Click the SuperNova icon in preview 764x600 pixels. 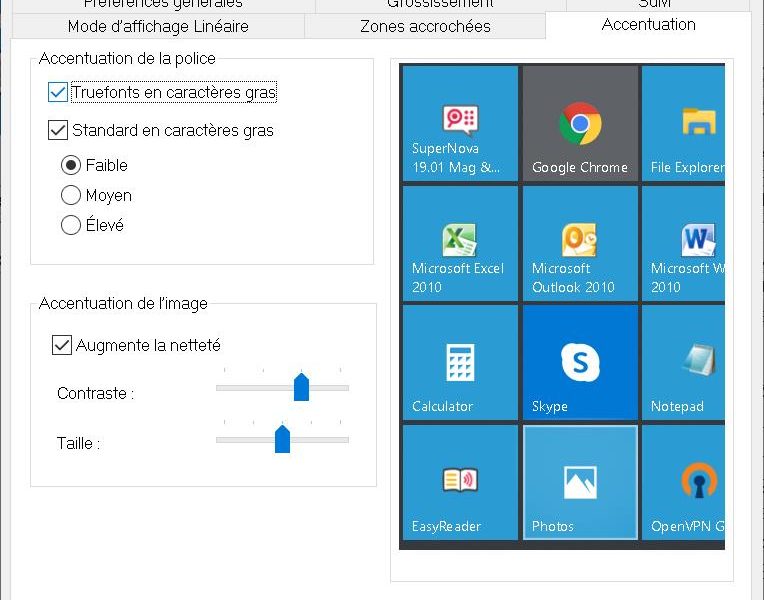(460, 119)
